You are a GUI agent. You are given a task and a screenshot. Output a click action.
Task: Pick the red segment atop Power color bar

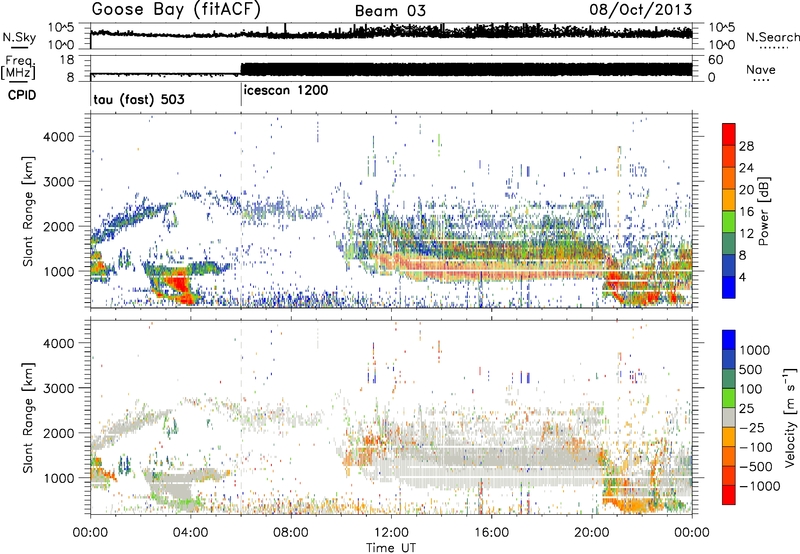point(729,135)
